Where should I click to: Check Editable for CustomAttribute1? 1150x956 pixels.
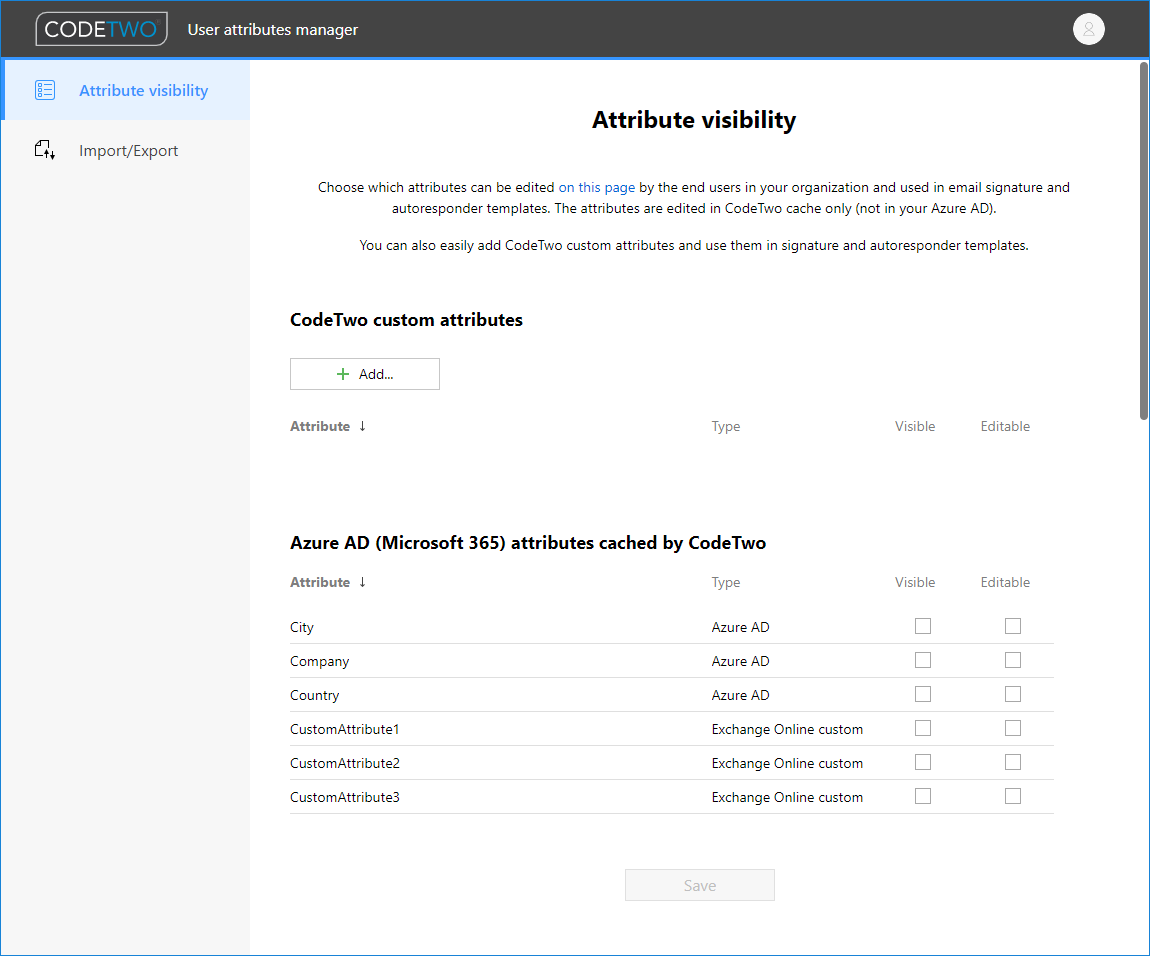pyautogui.click(x=1013, y=728)
